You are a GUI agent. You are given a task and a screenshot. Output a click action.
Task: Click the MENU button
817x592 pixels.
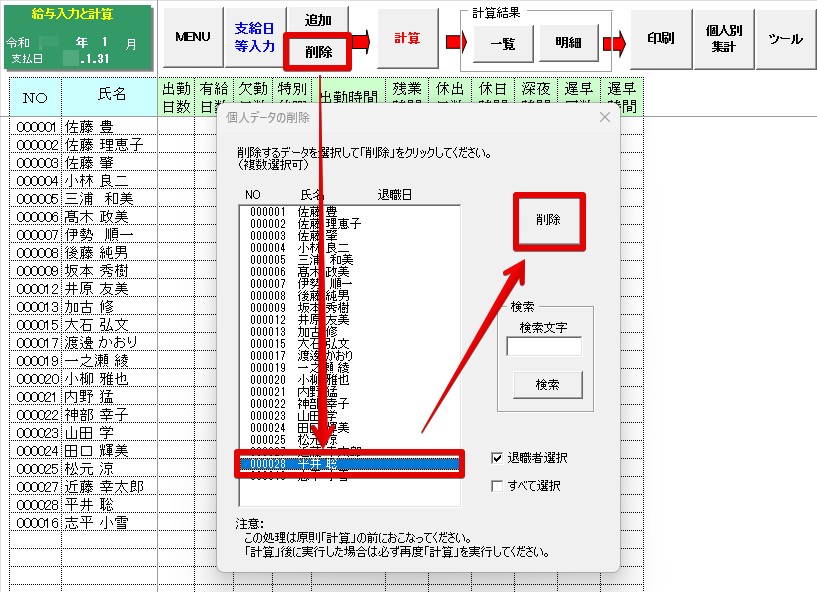click(x=192, y=37)
